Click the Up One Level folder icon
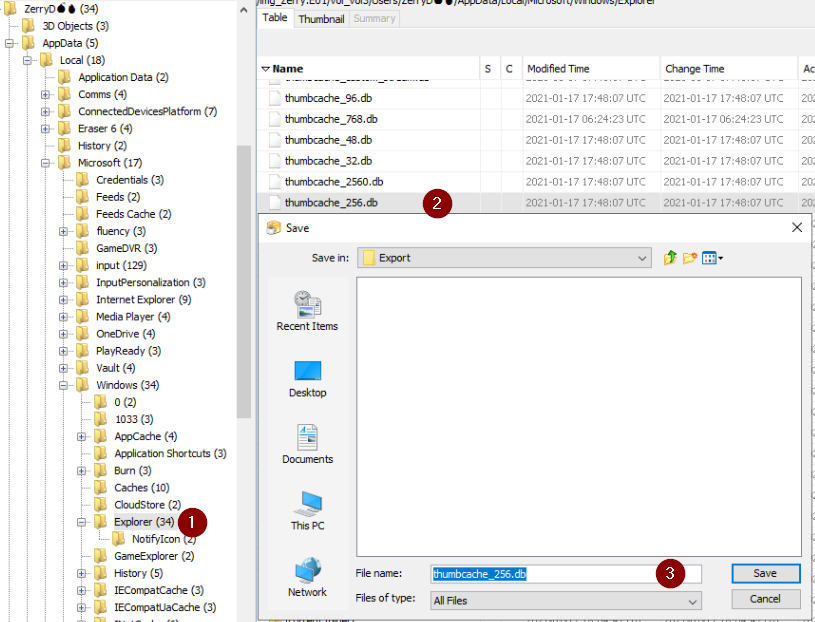The width and height of the screenshot is (815, 622). tap(671, 258)
